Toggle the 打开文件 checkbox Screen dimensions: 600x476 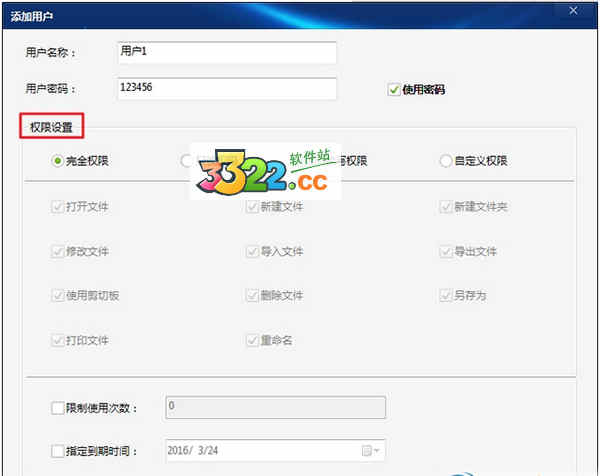[x=57, y=207]
